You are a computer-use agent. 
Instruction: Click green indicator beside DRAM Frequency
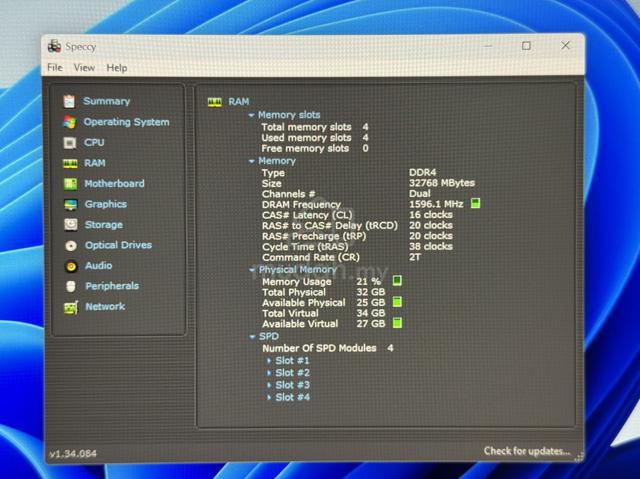(475, 203)
